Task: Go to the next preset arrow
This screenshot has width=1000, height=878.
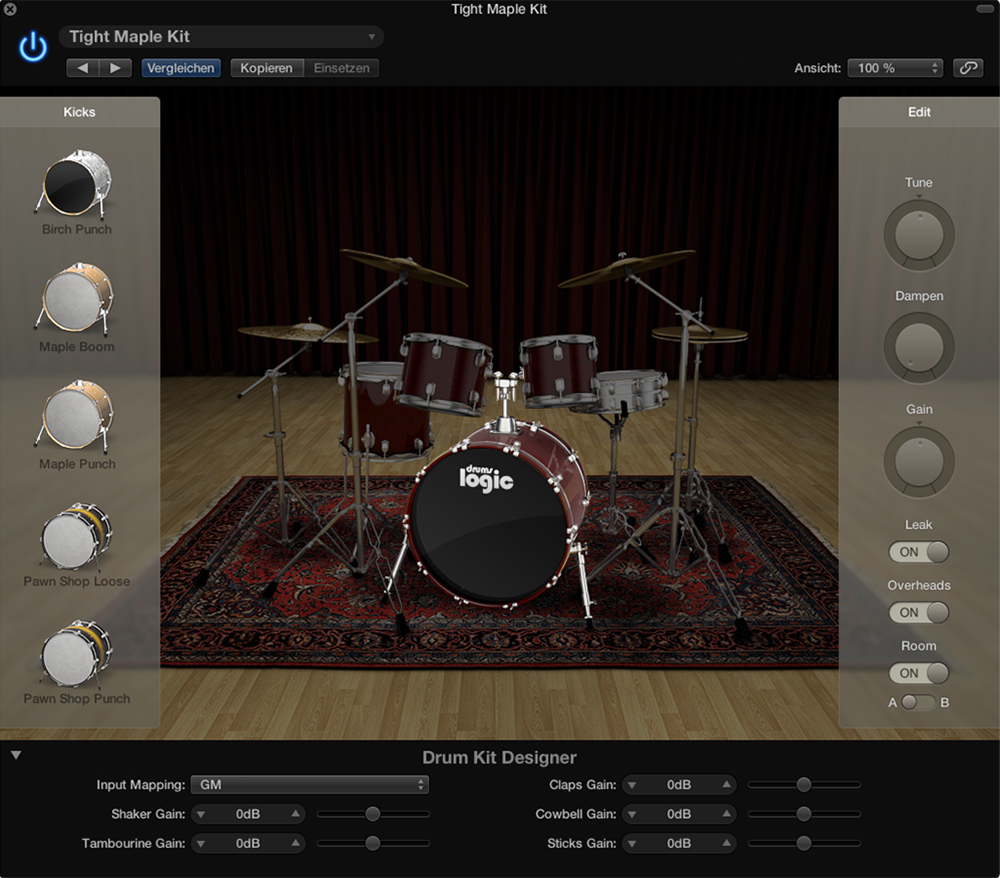Action: [x=115, y=68]
